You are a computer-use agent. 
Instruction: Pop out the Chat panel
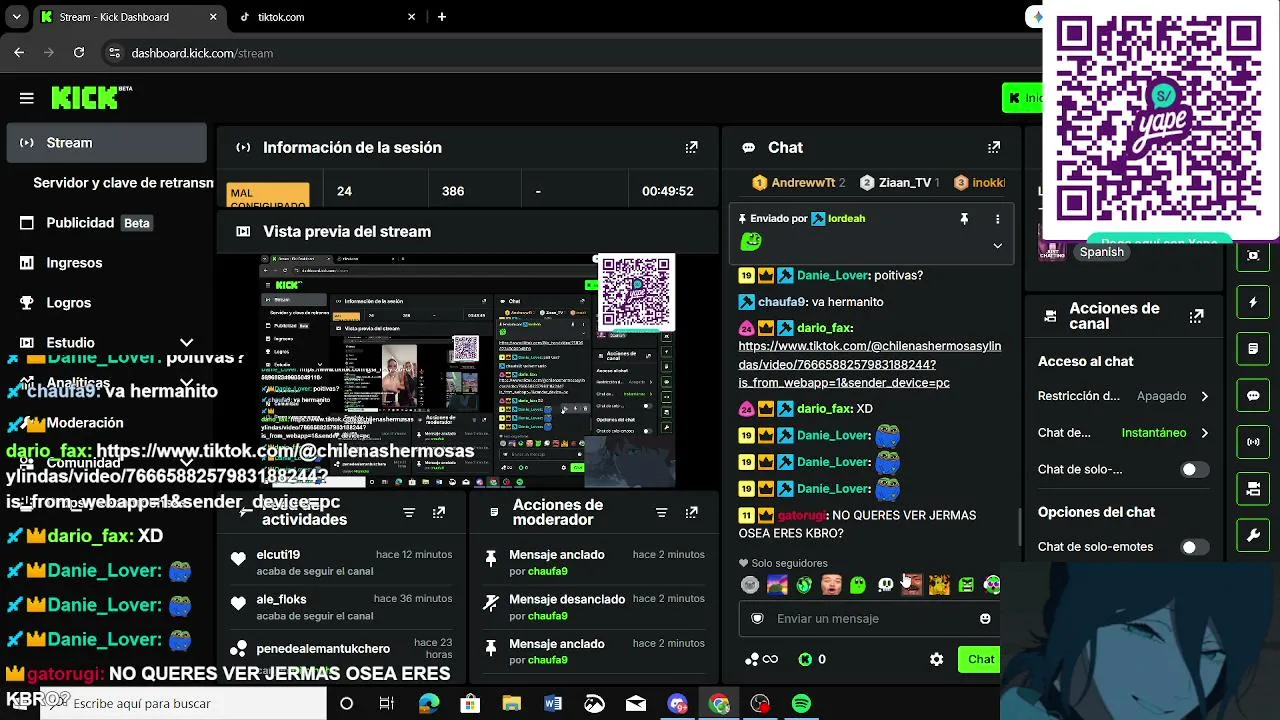point(993,147)
